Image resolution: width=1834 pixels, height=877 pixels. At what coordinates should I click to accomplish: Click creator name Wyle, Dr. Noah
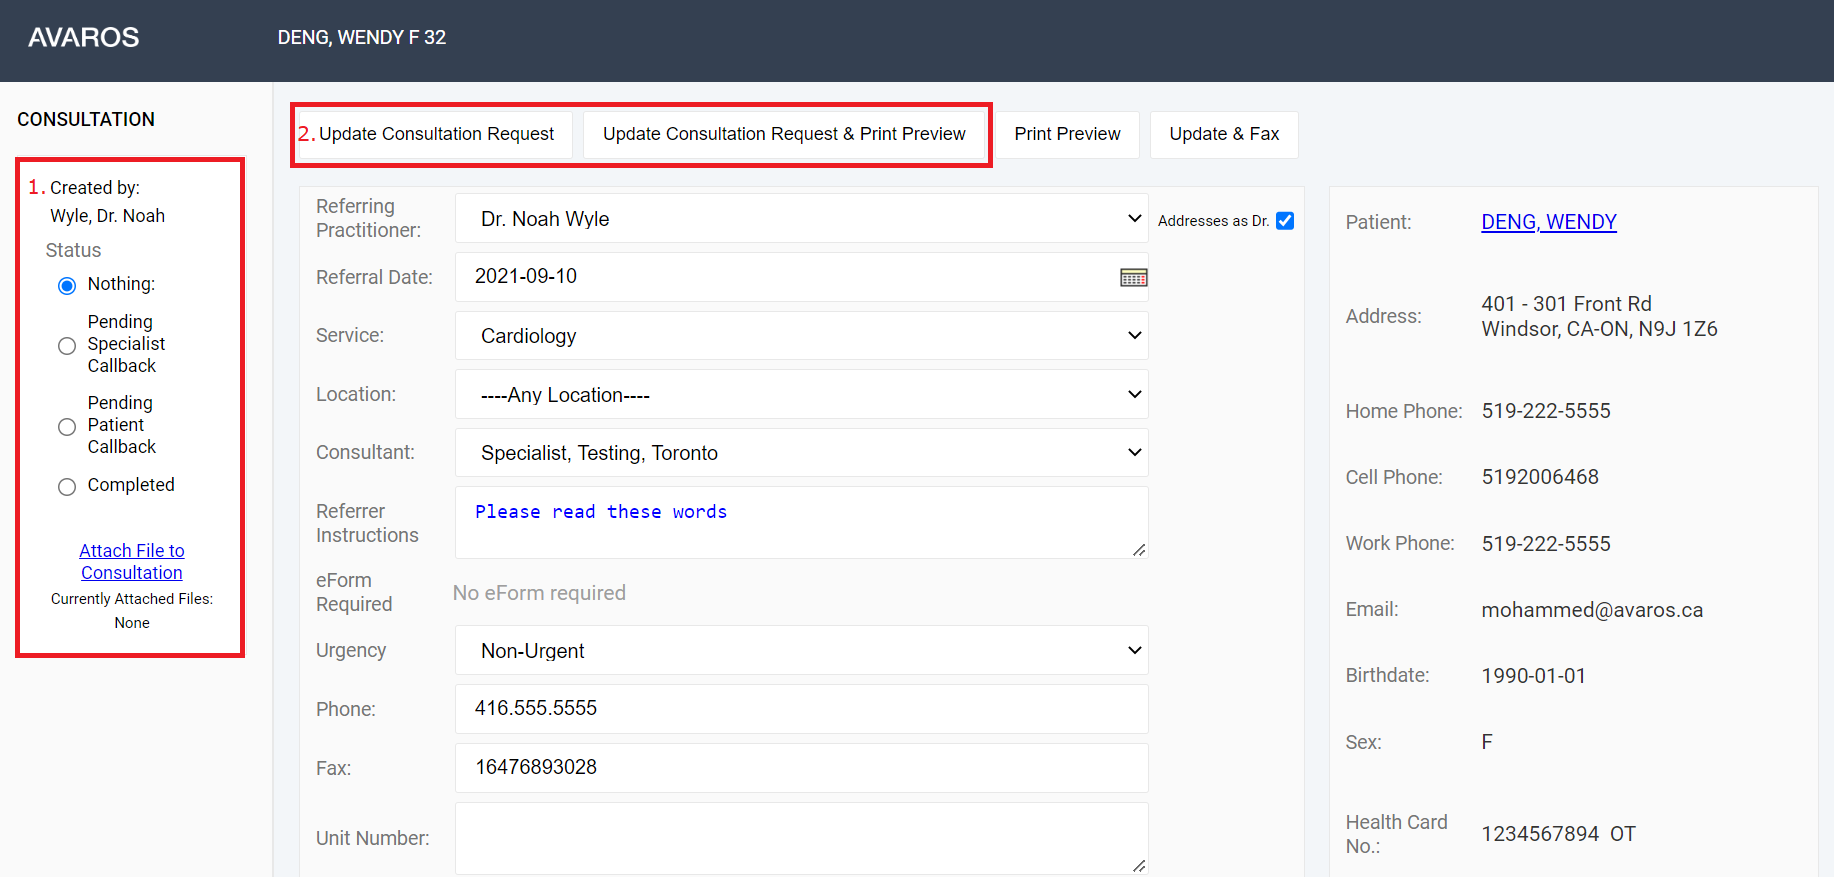click(108, 216)
